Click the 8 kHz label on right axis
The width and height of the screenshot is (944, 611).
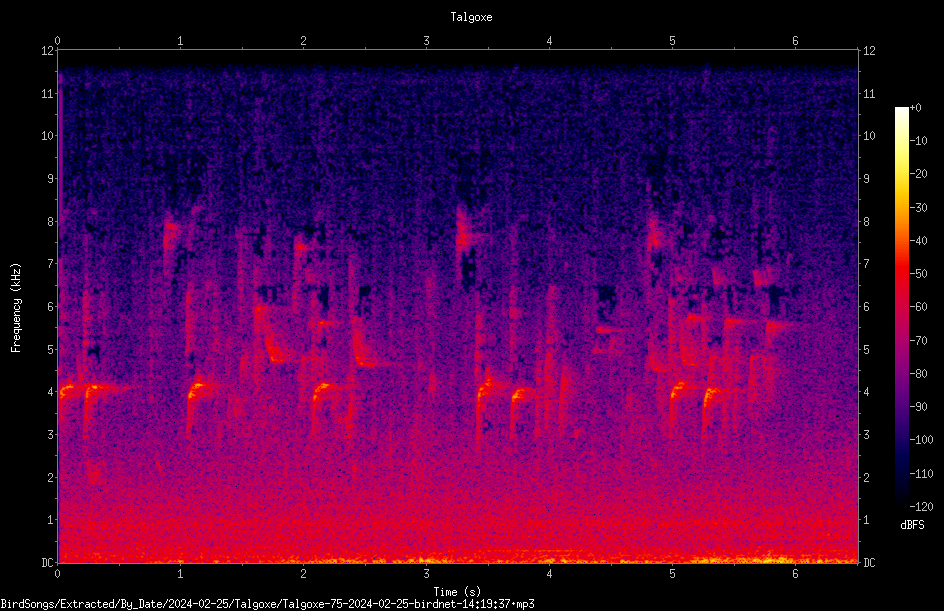pos(866,222)
